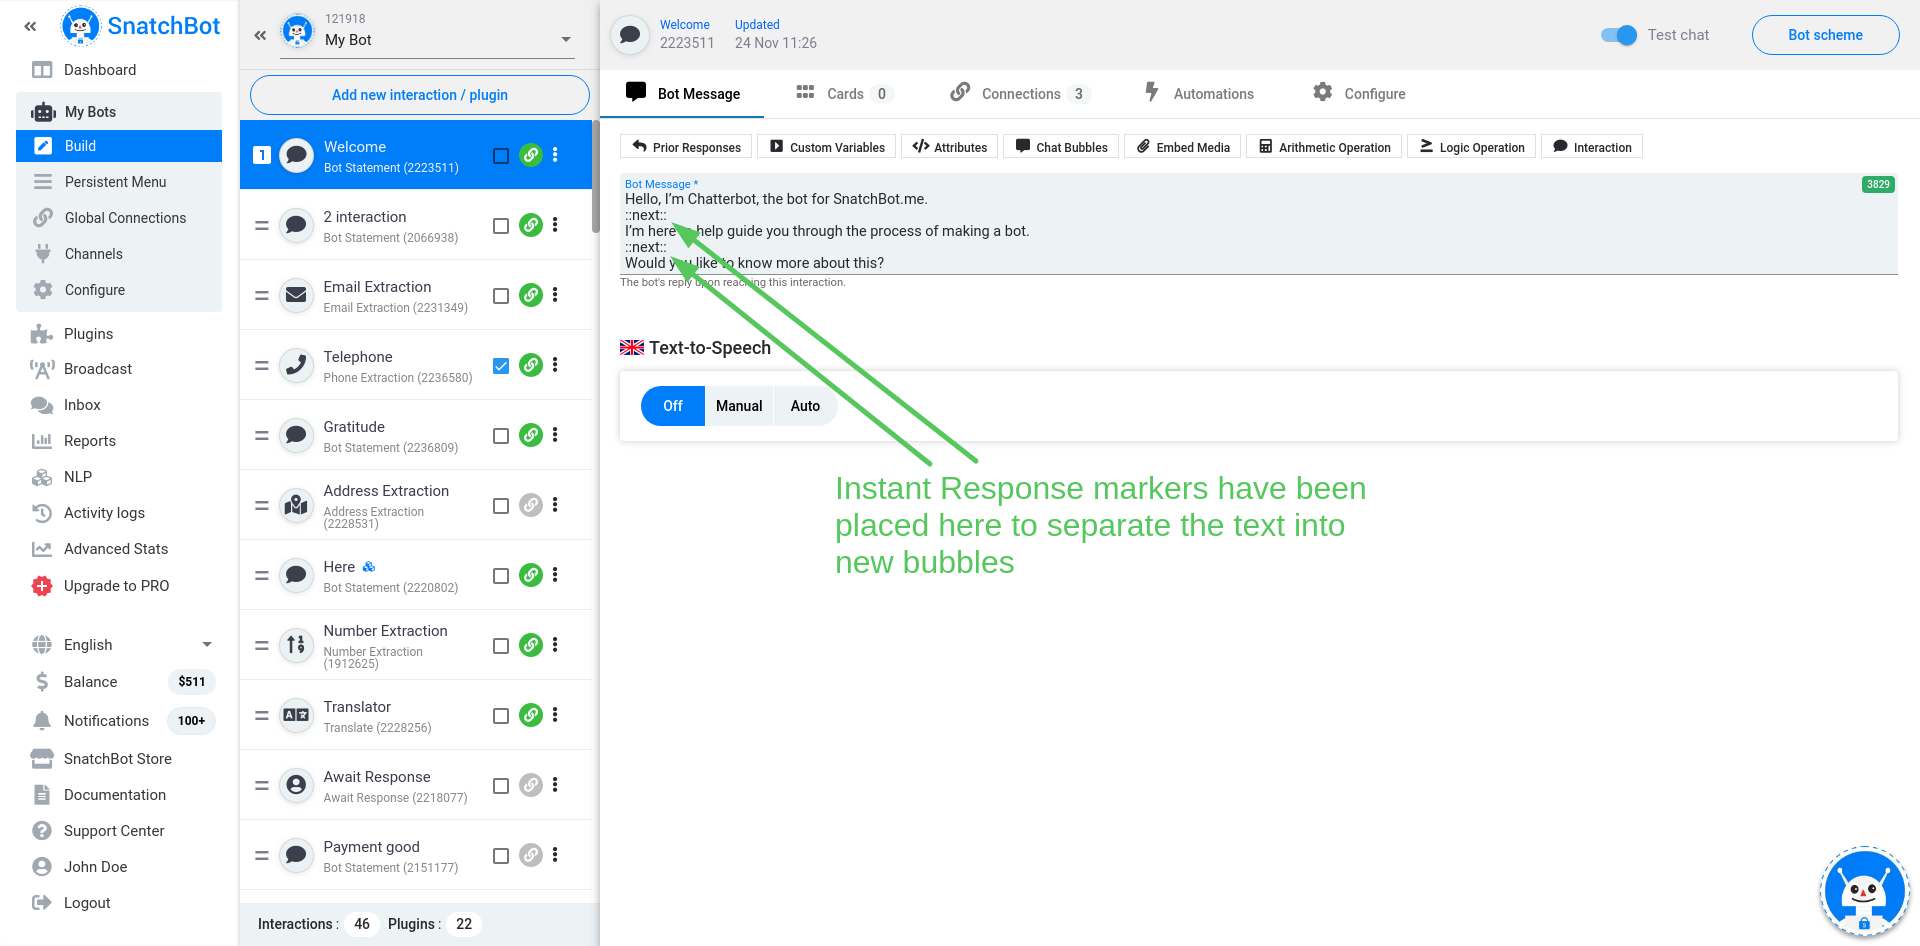Viewport: 1920px width, 946px height.
Task: Click the Documentation file icon
Action: click(x=42, y=795)
